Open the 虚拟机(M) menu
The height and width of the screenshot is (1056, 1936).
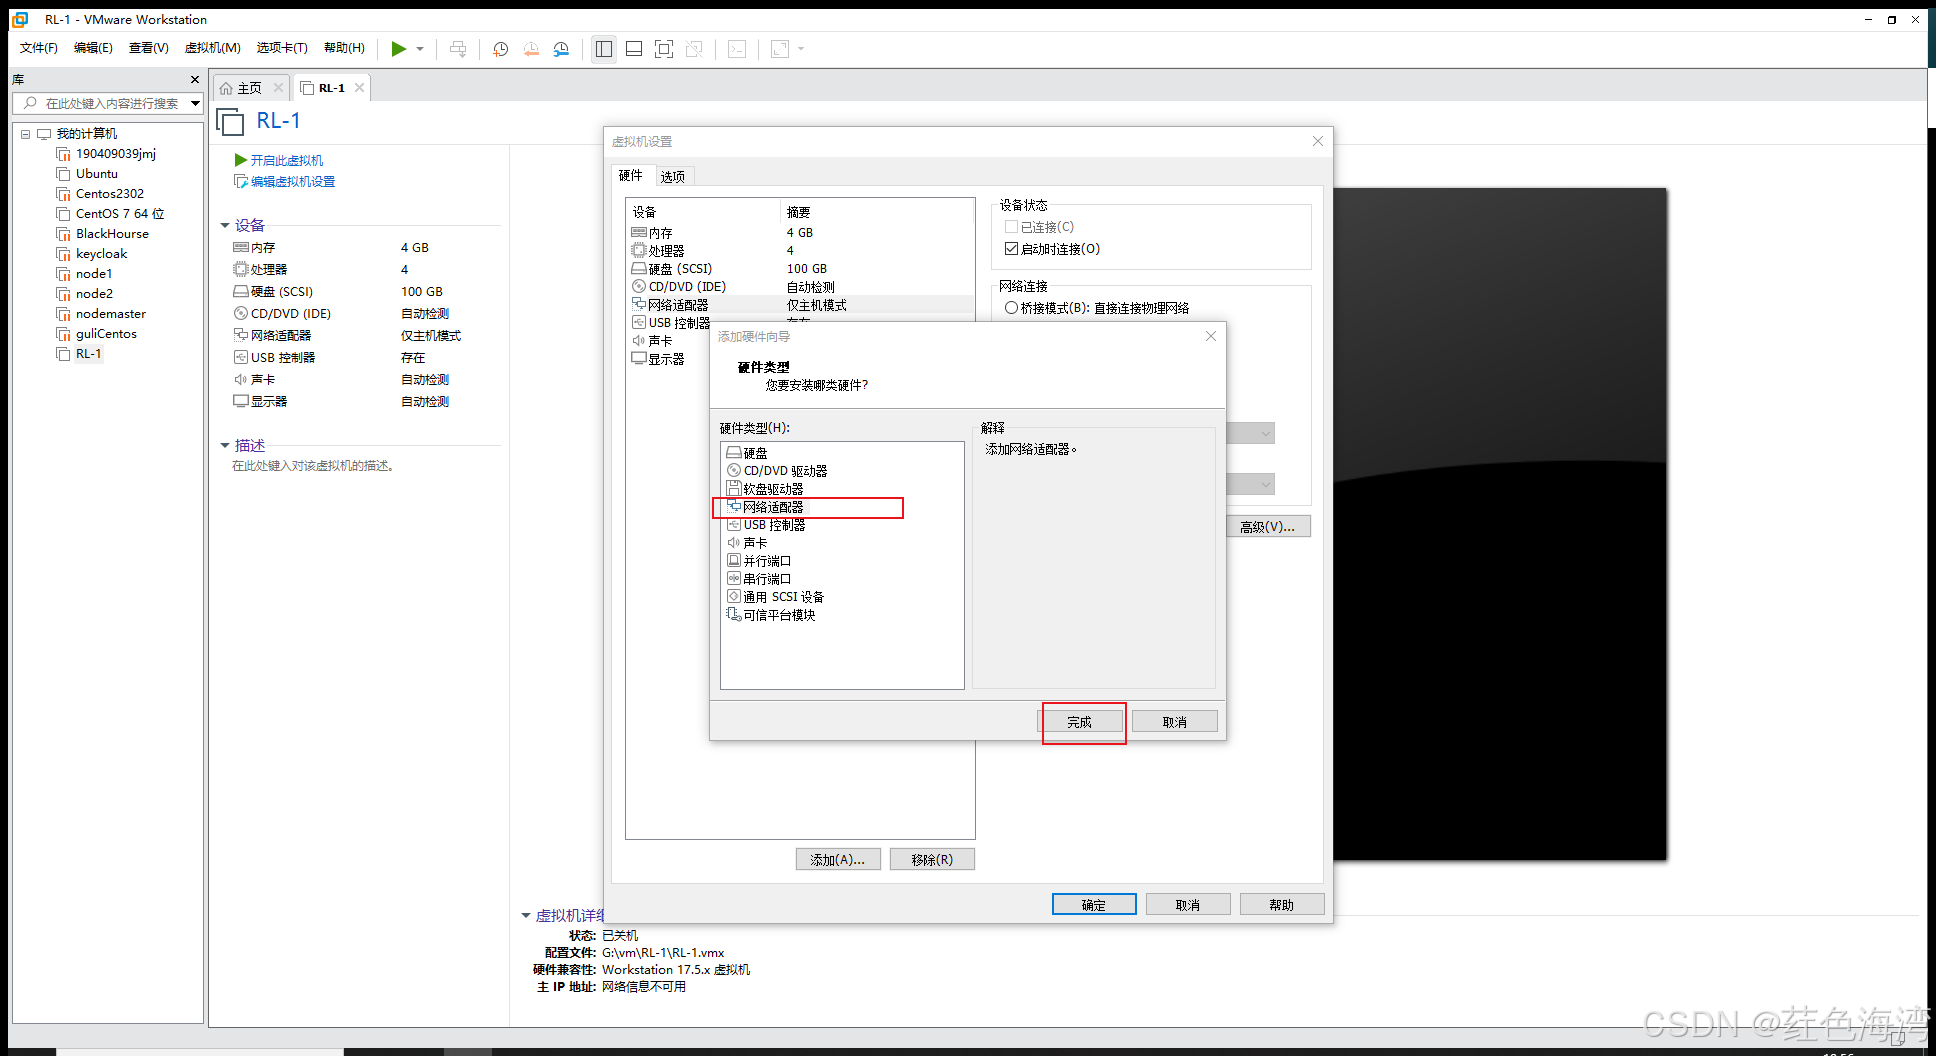pos(213,48)
